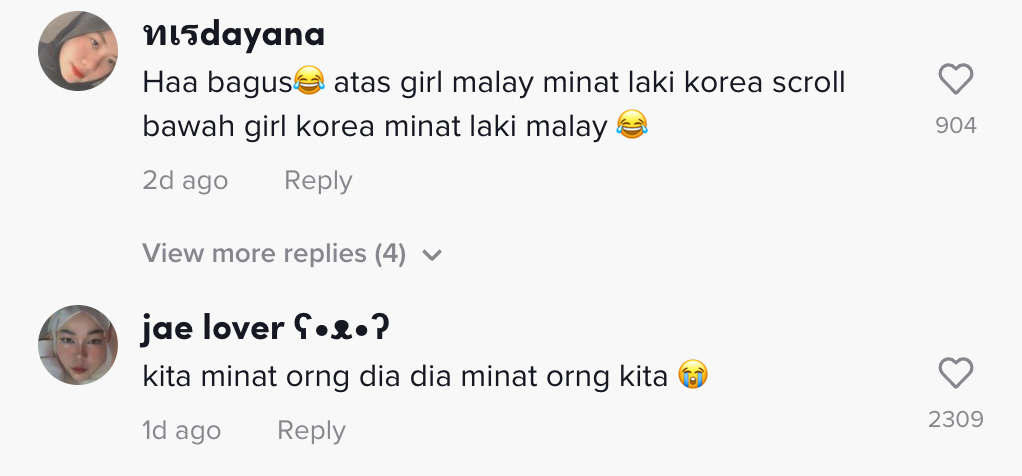Click the 904 likes count
The width and height of the screenshot is (1022, 476).
pos(956,126)
